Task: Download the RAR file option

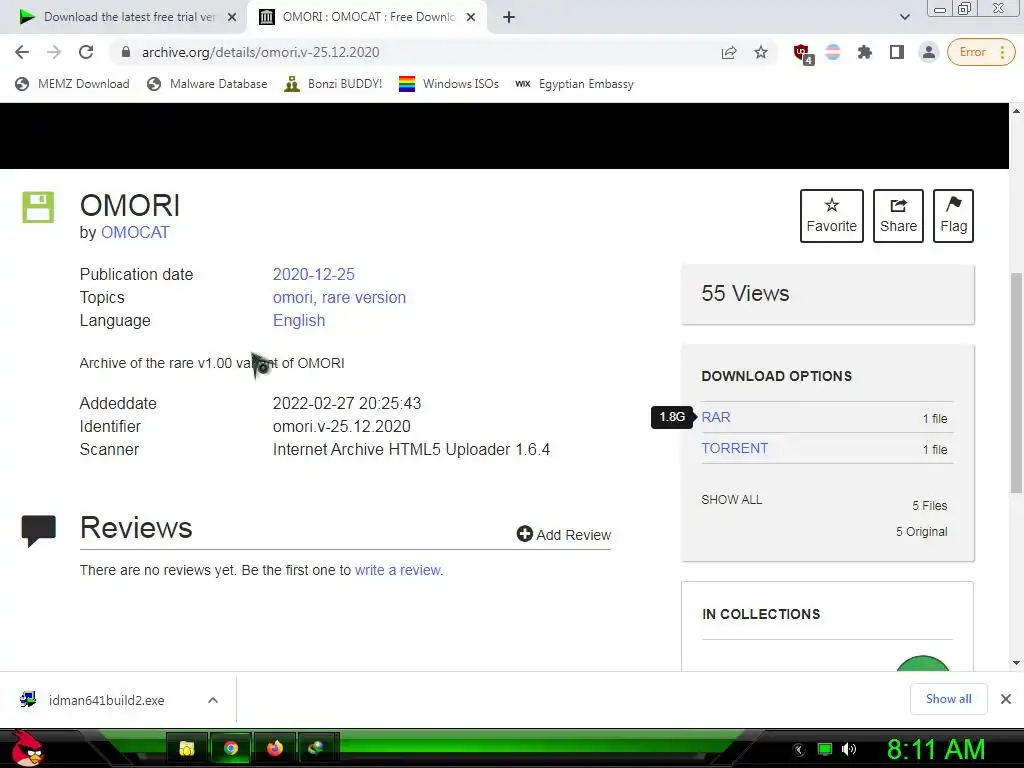Action: pyautogui.click(x=716, y=417)
